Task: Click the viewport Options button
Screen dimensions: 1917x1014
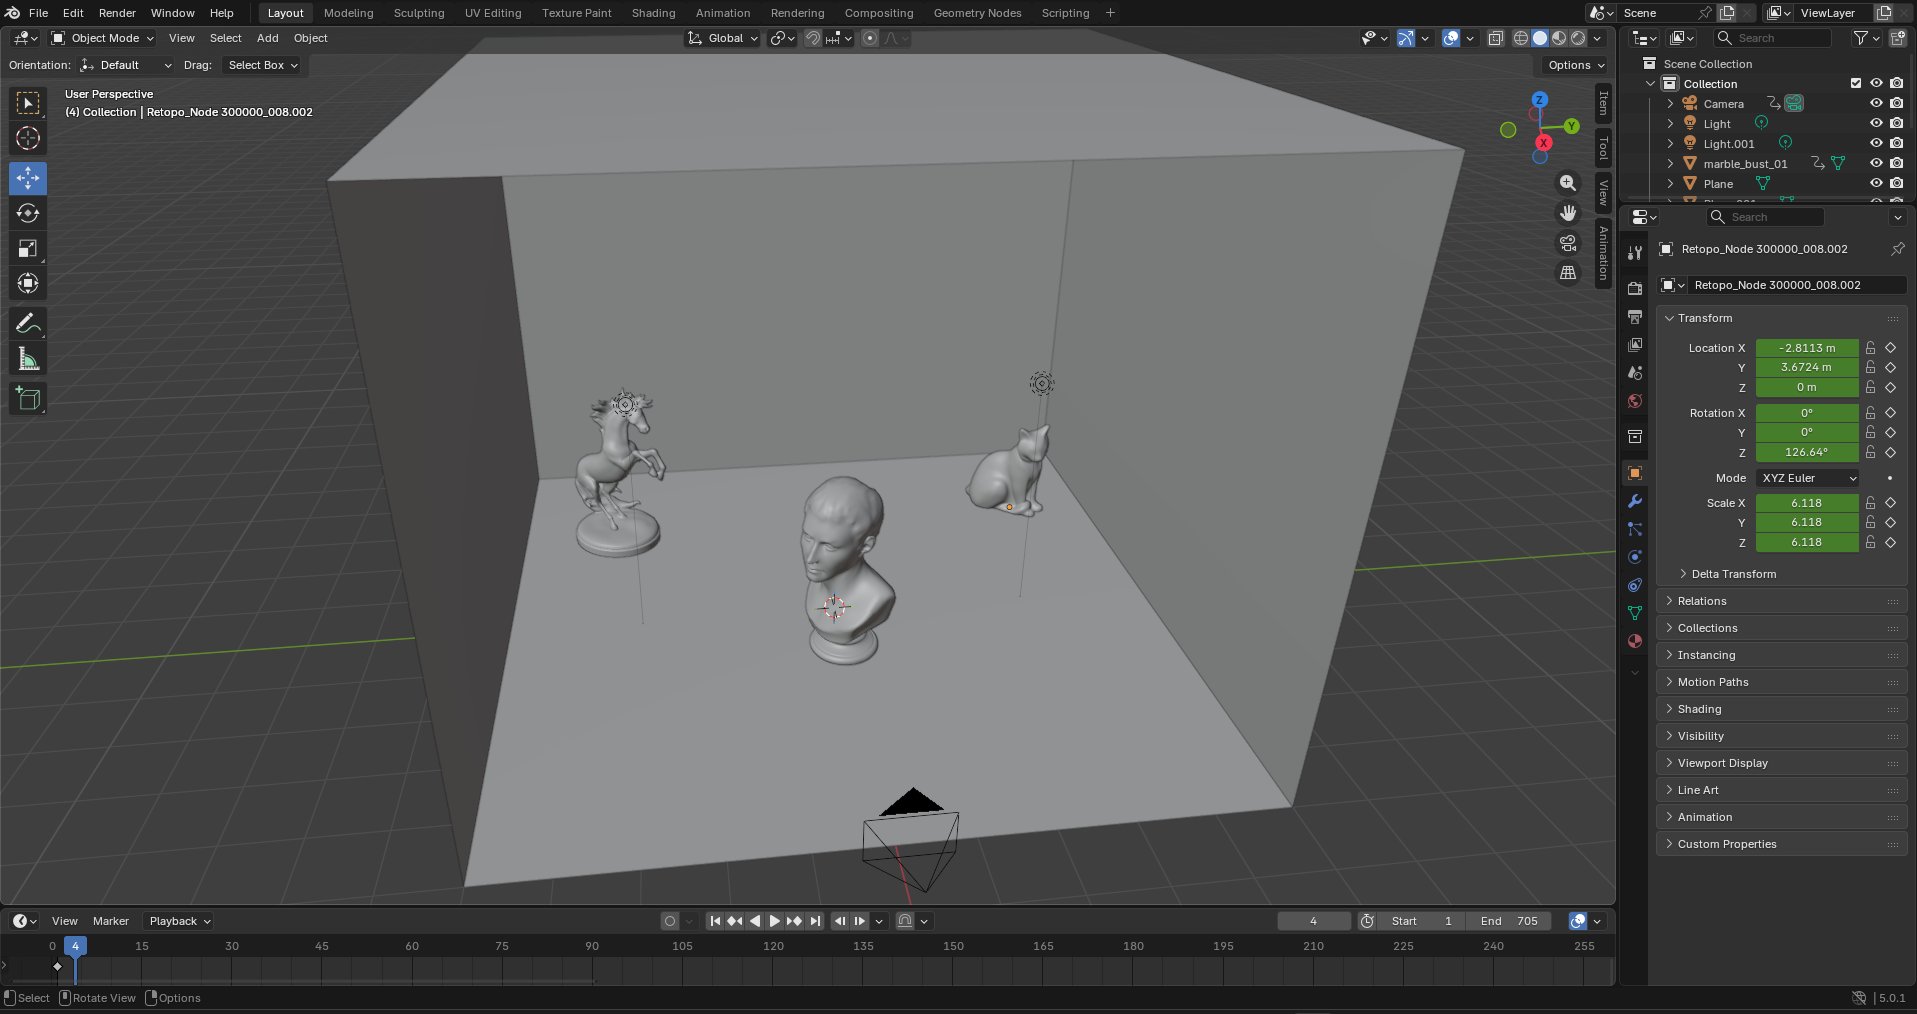Action: 1576,65
